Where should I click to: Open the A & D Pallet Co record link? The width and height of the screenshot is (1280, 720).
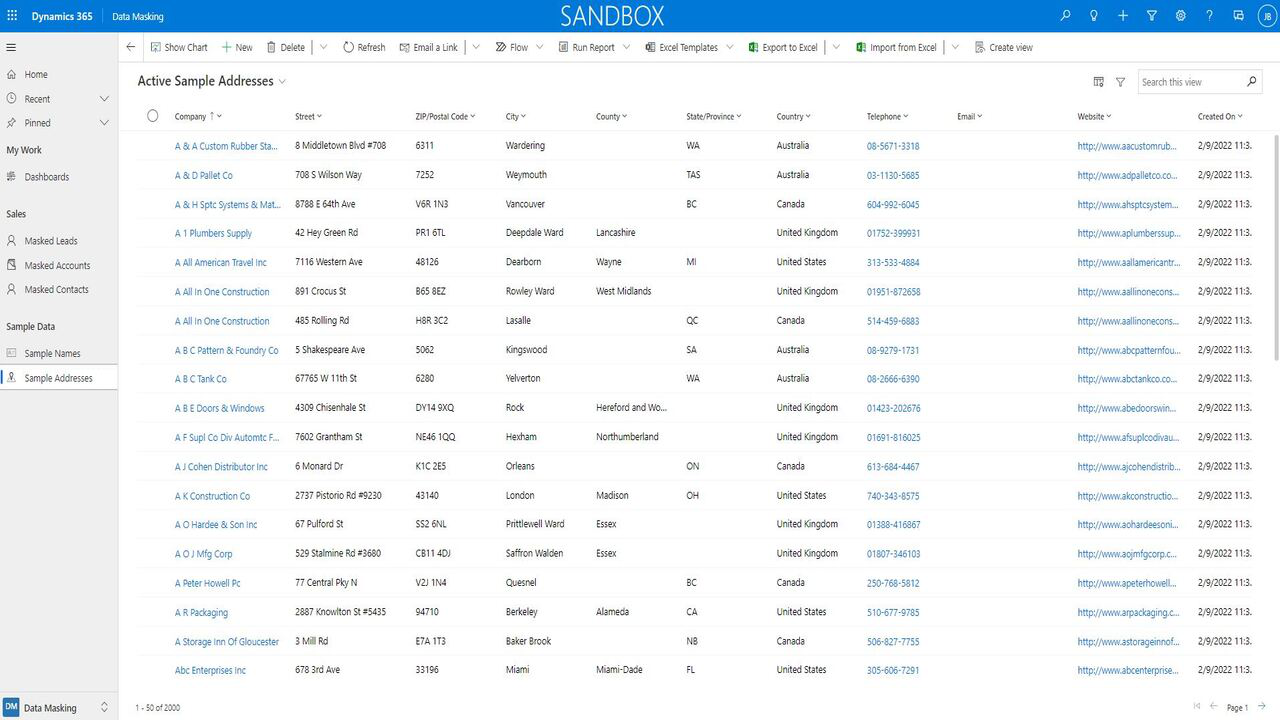point(204,175)
